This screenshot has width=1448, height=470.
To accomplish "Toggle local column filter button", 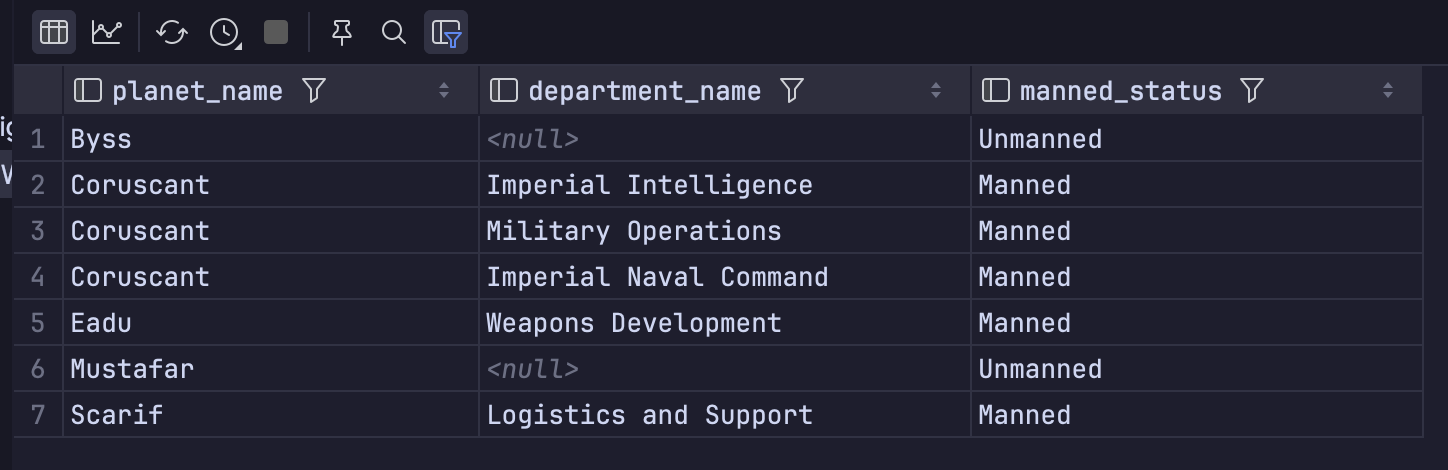I will point(446,32).
